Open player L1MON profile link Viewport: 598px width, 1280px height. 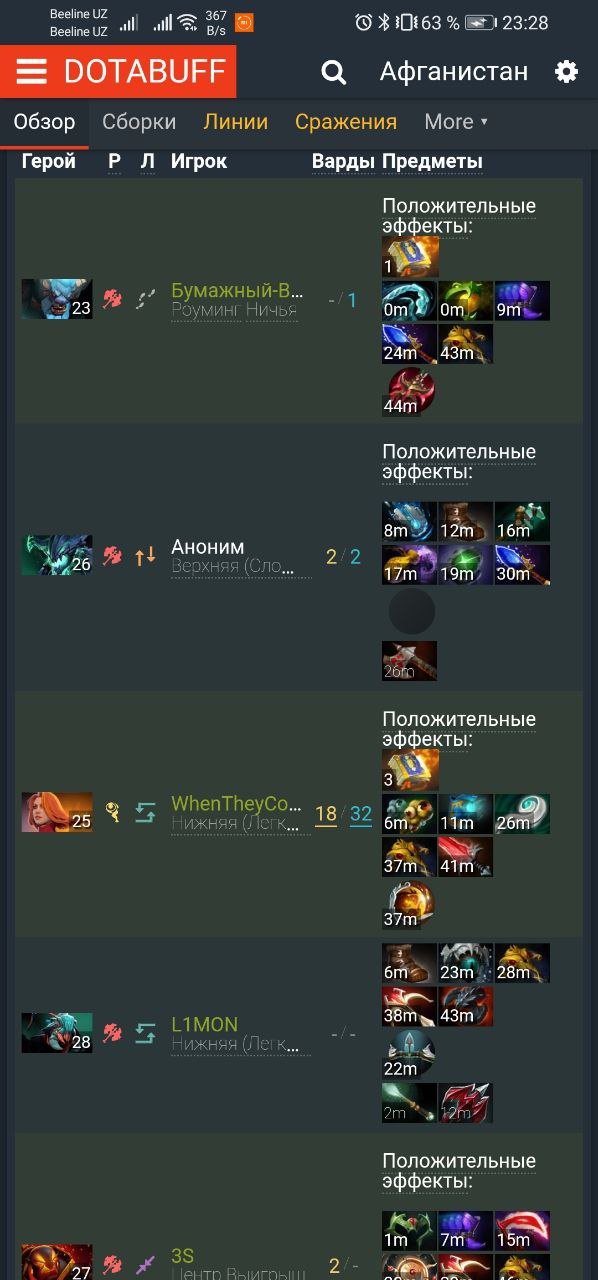click(x=205, y=1024)
